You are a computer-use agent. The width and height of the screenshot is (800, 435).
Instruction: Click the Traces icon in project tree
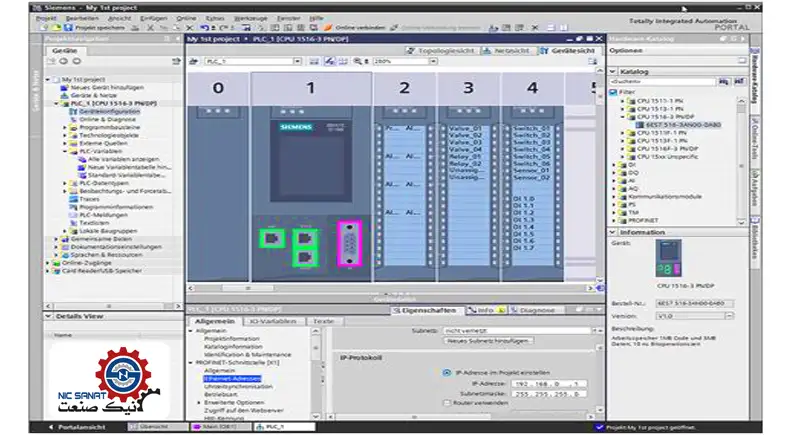73,199
